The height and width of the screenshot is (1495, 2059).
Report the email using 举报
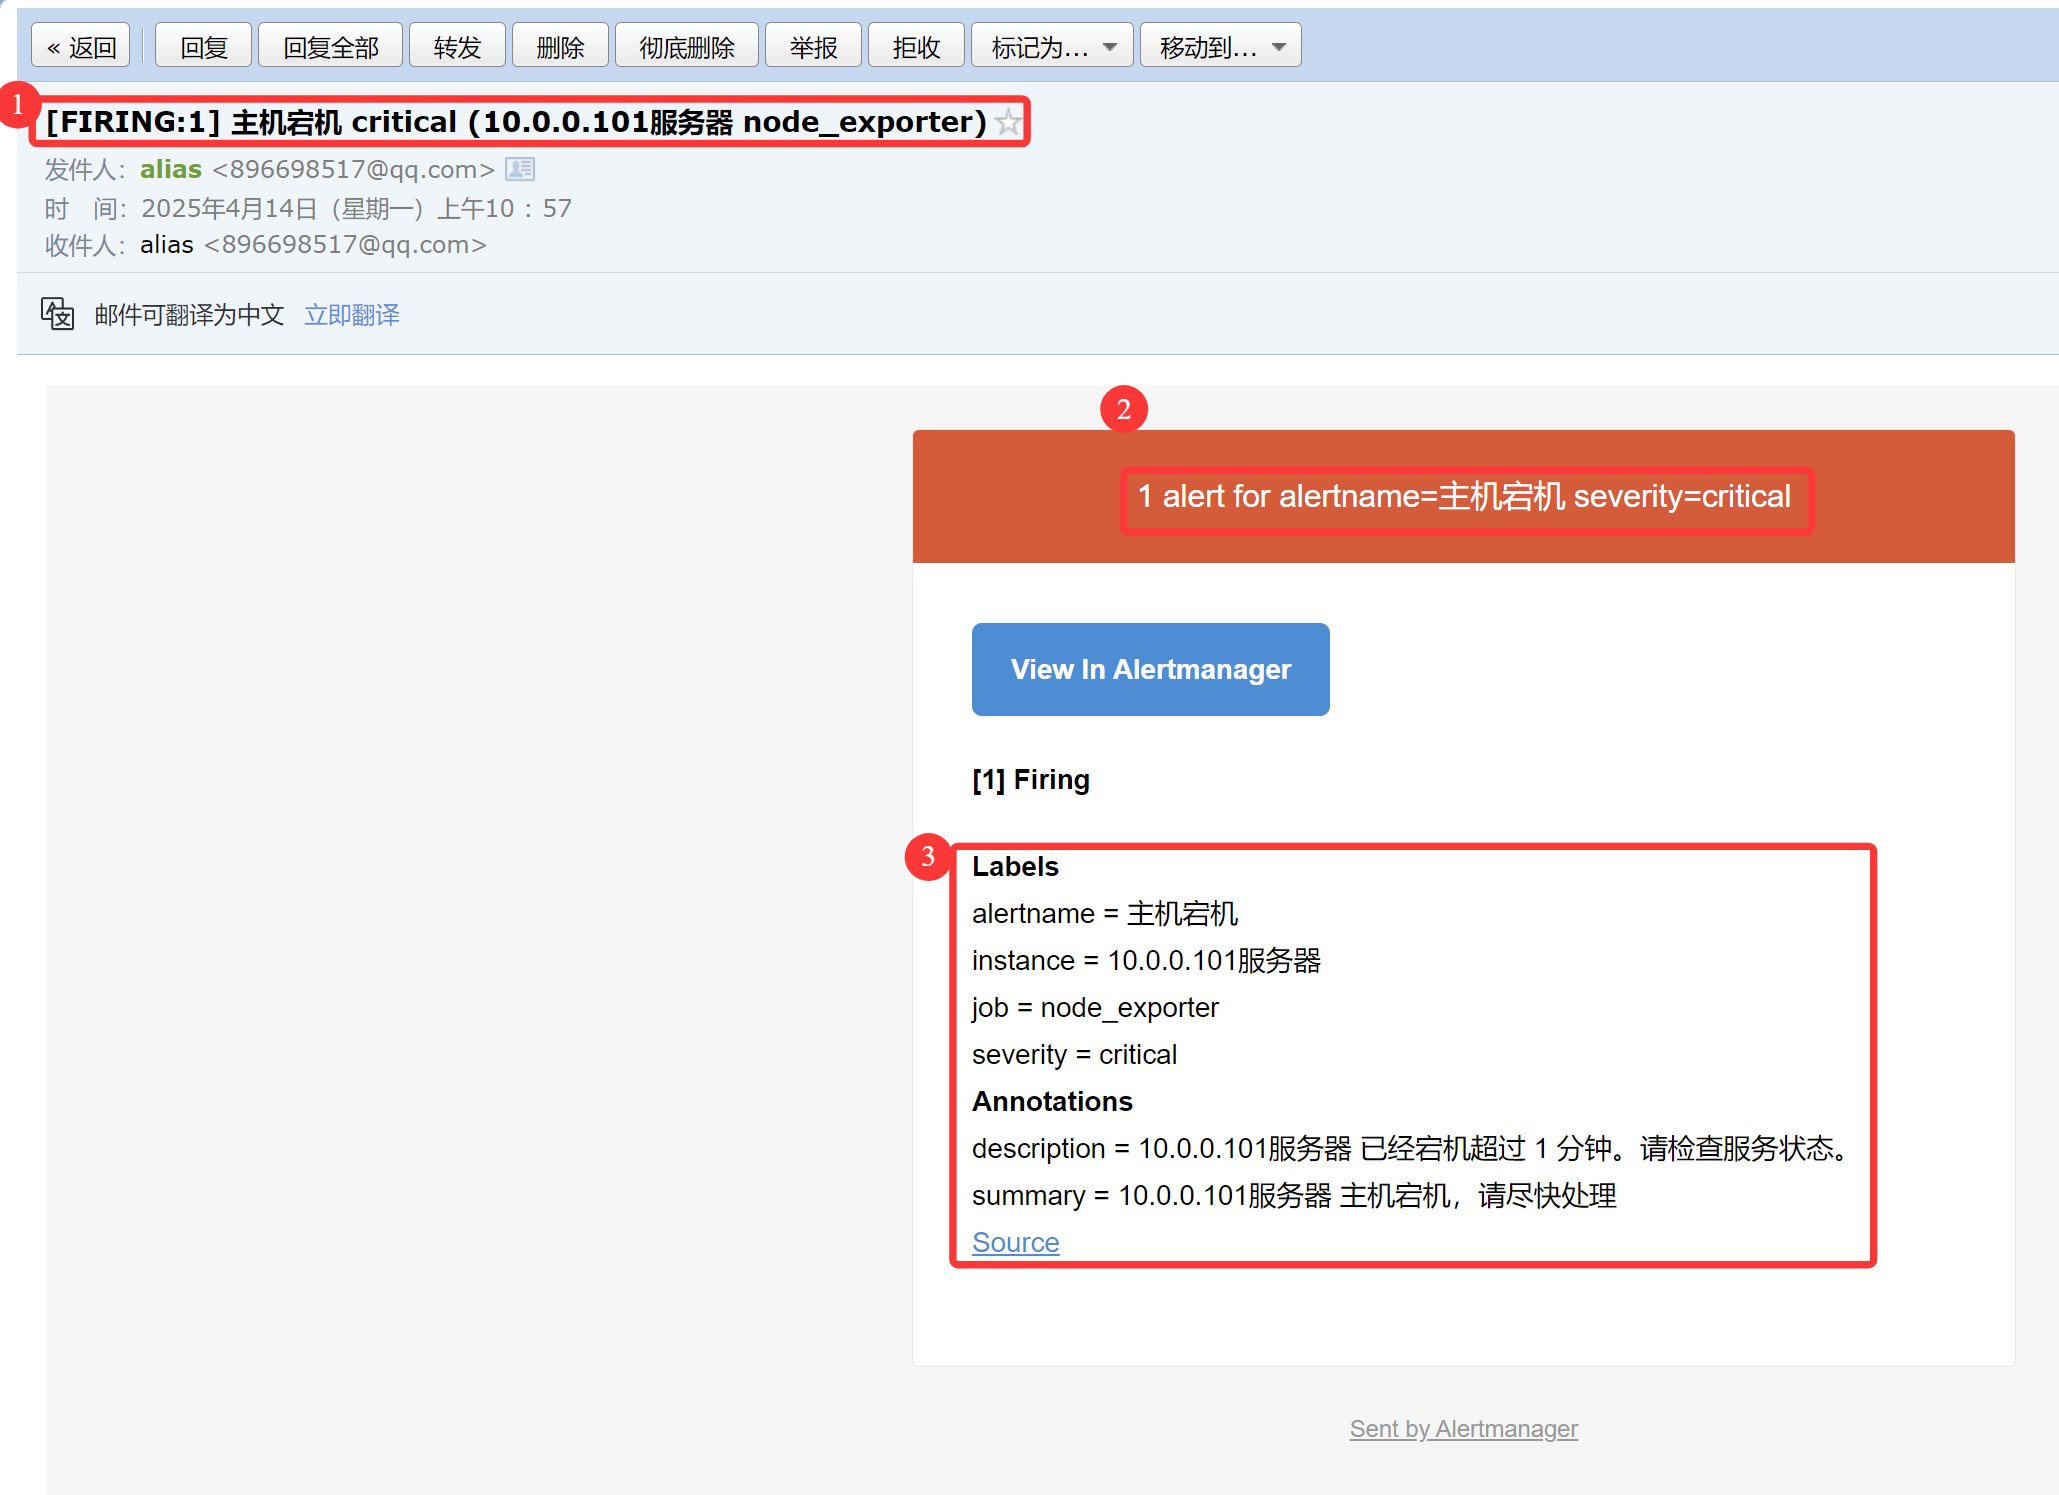(x=812, y=47)
